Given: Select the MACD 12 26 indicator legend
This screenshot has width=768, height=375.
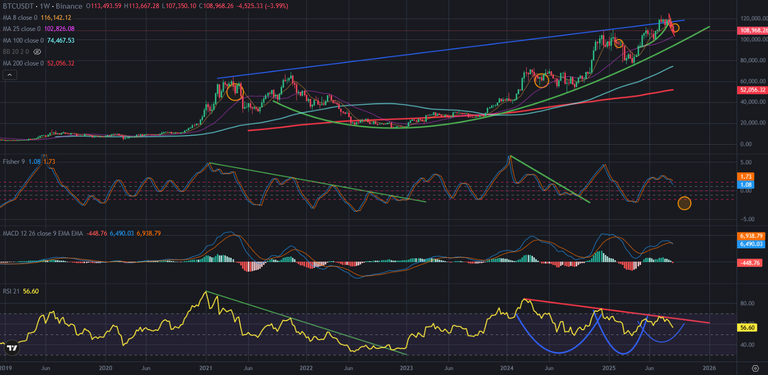Looking at the screenshot, I should click(x=81, y=234).
